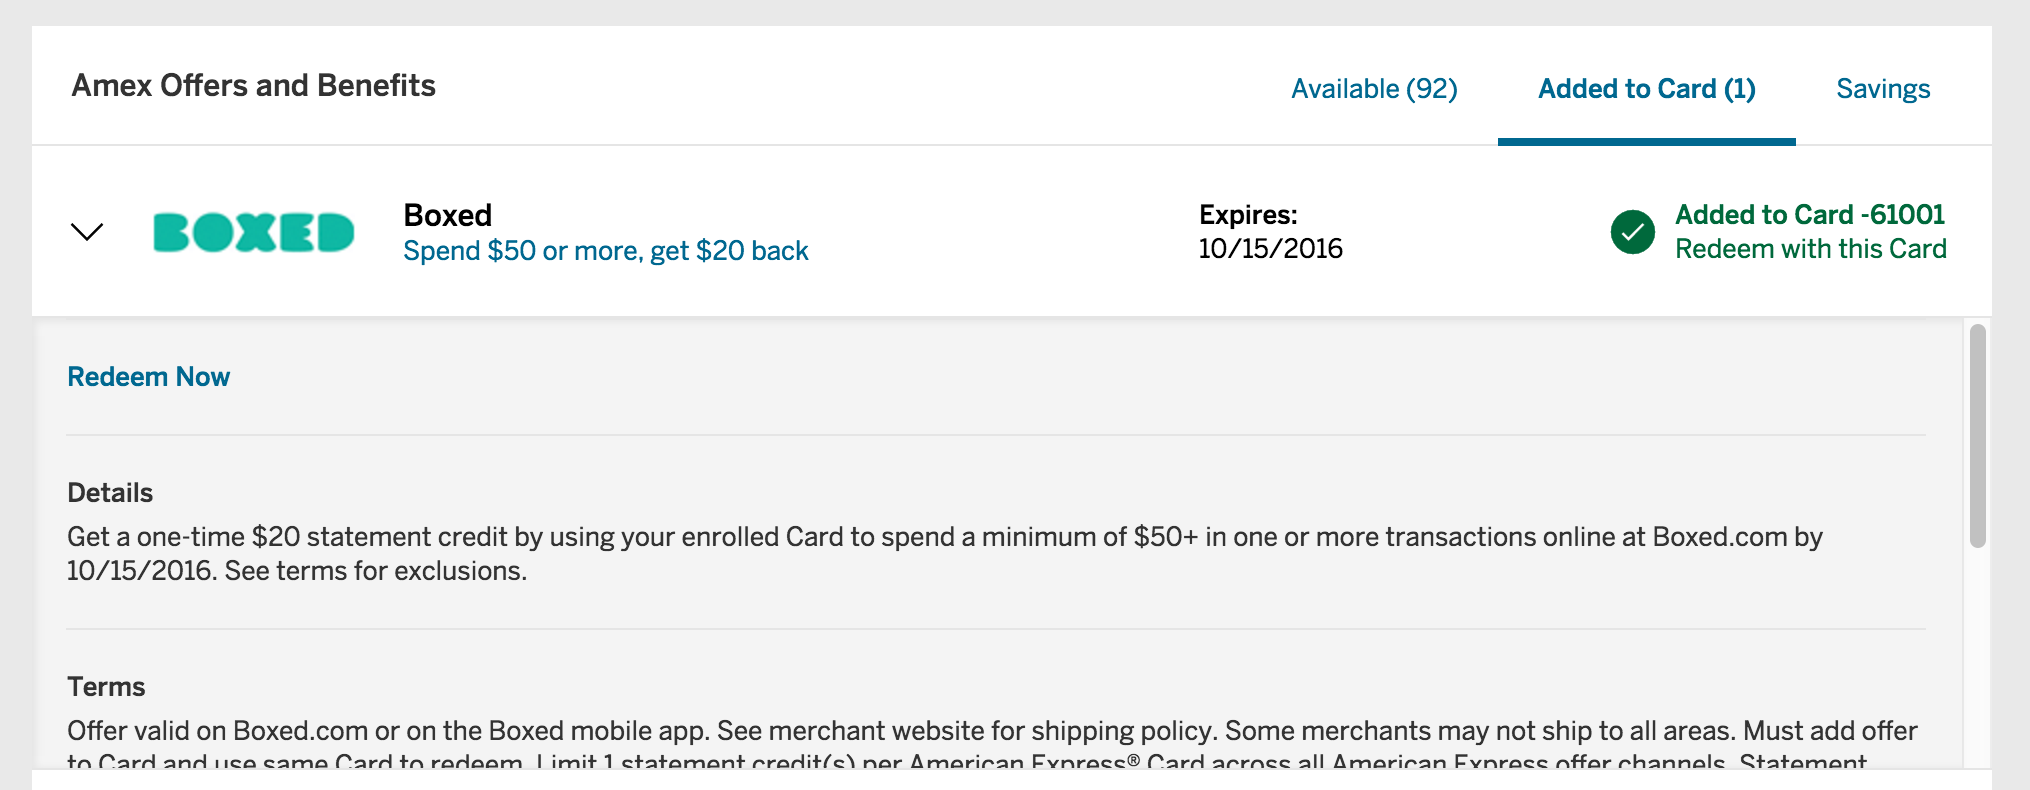Click the chevron next to the Boxed logo
Image resolution: width=2030 pixels, height=790 pixels.
86,231
